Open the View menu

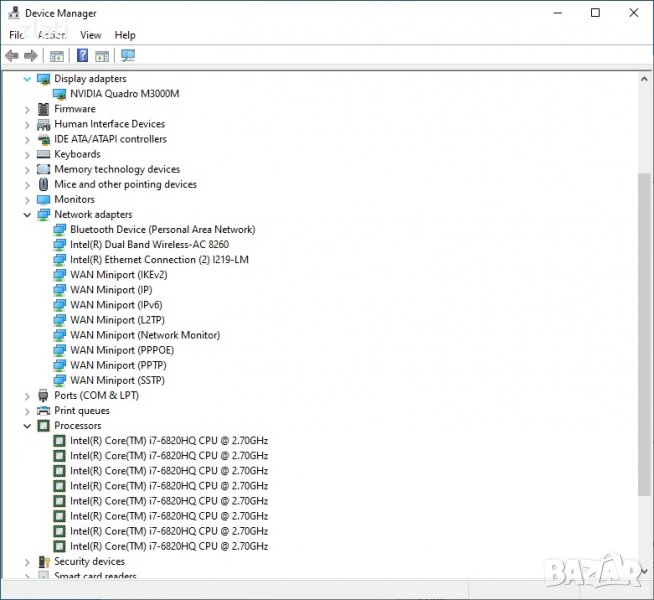[x=91, y=35]
